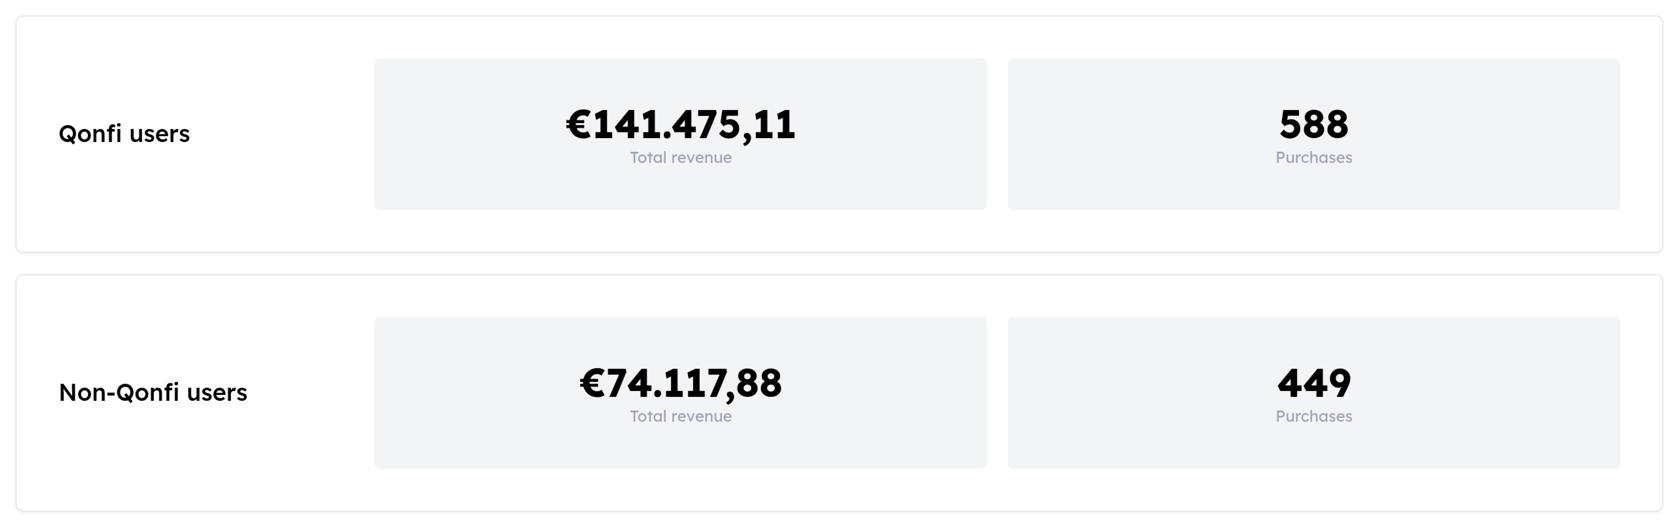Click white space below Qonfi users label
The image size is (1680, 528).
click(124, 200)
